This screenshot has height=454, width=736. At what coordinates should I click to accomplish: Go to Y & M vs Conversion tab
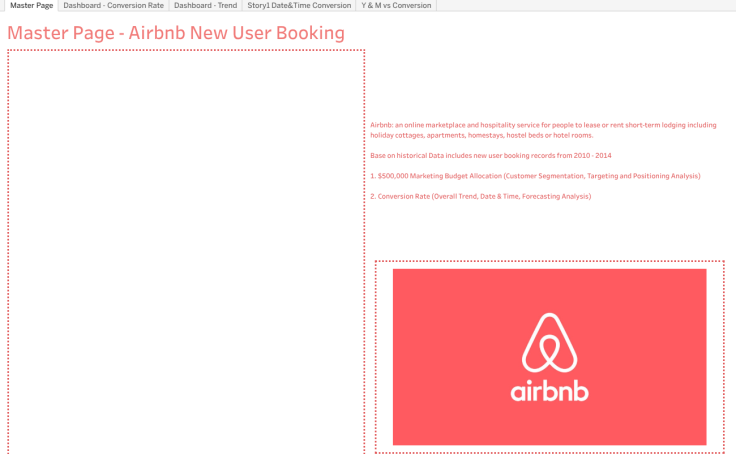[396, 6]
